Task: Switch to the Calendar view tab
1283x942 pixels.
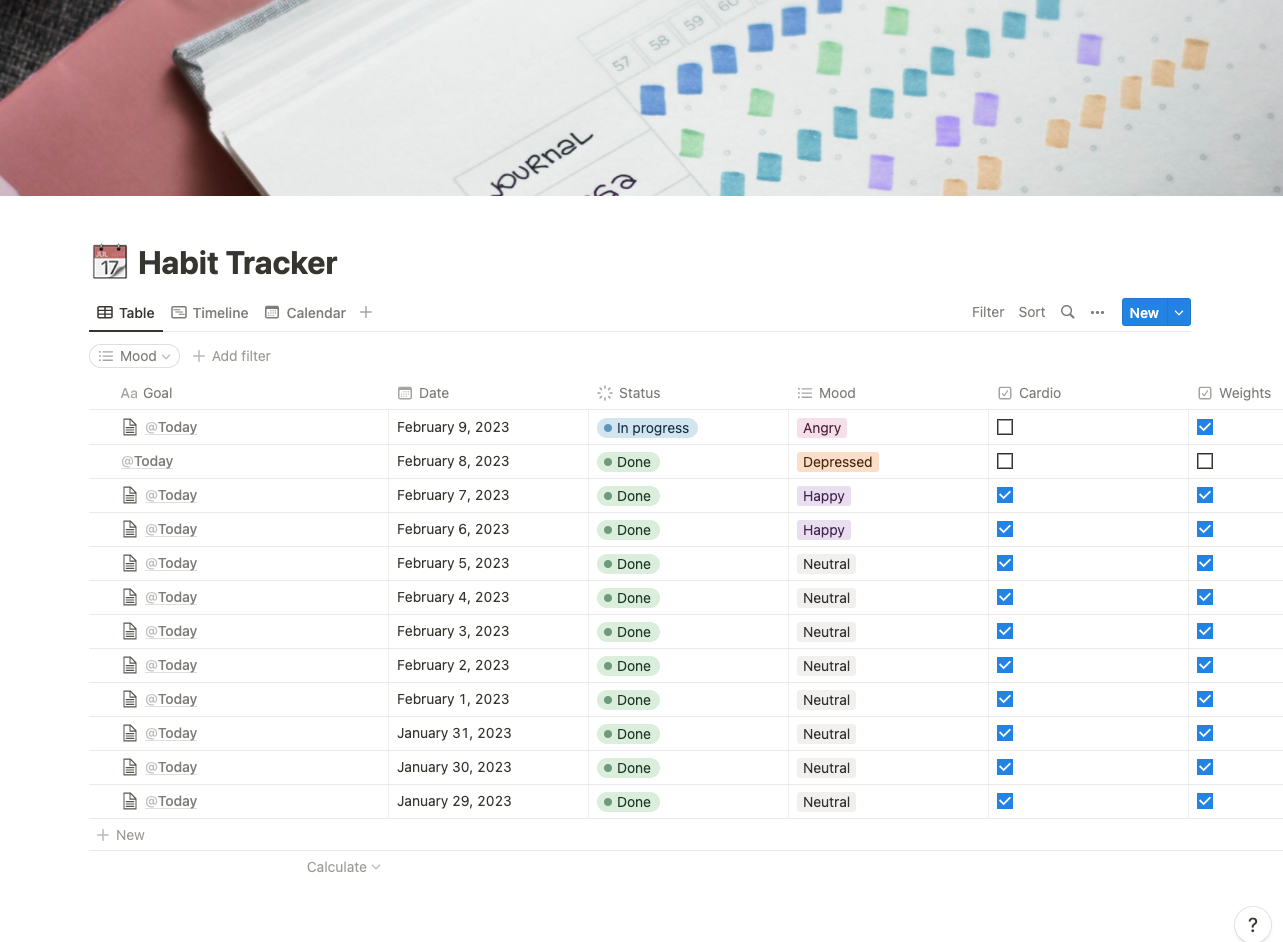Action: point(306,312)
